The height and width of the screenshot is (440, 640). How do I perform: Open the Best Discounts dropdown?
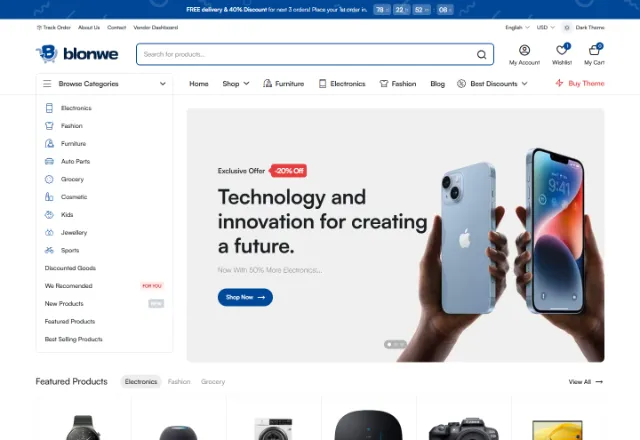pos(493,84)
